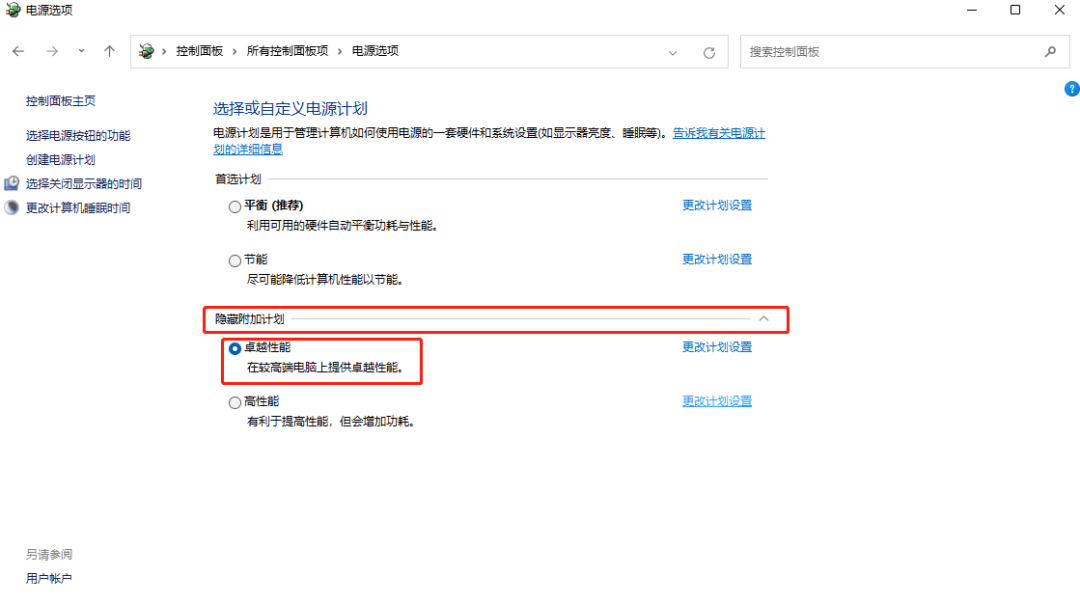Screen dimensions: 1080x603
Task: Open the back-button history dropdown
Action: point(80,51)
